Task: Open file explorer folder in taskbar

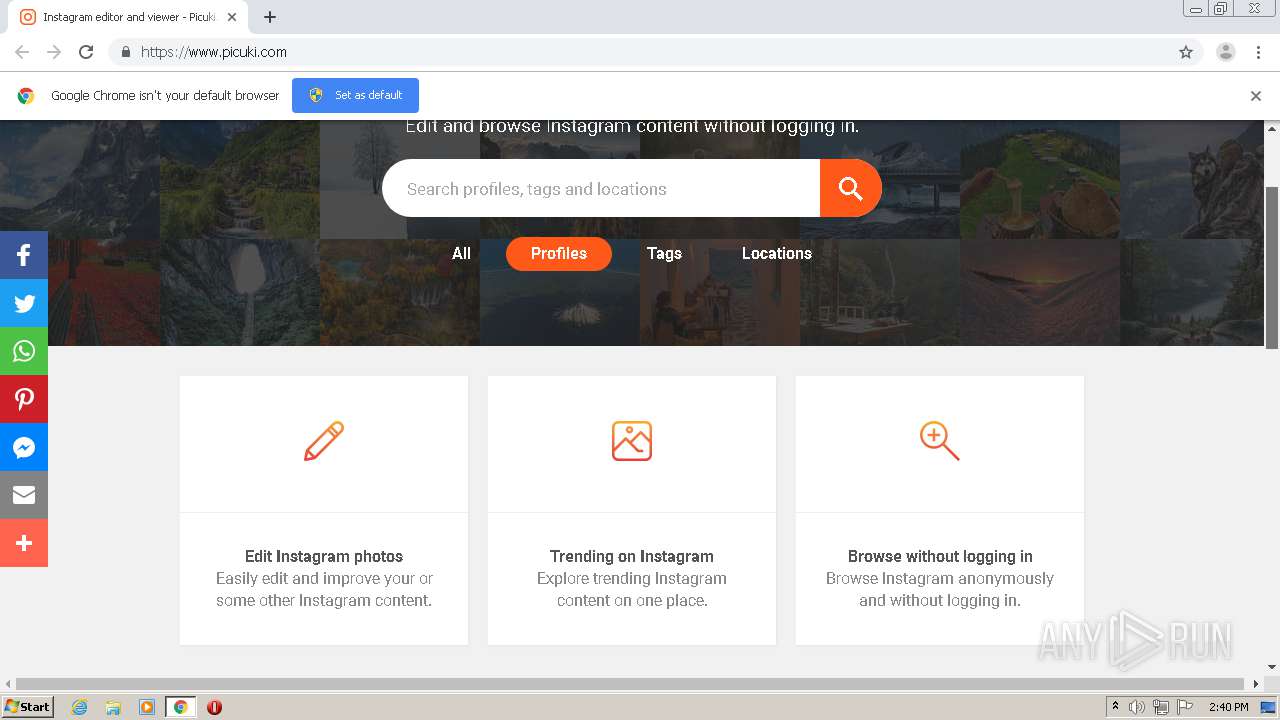Action: tap(113, 707)
